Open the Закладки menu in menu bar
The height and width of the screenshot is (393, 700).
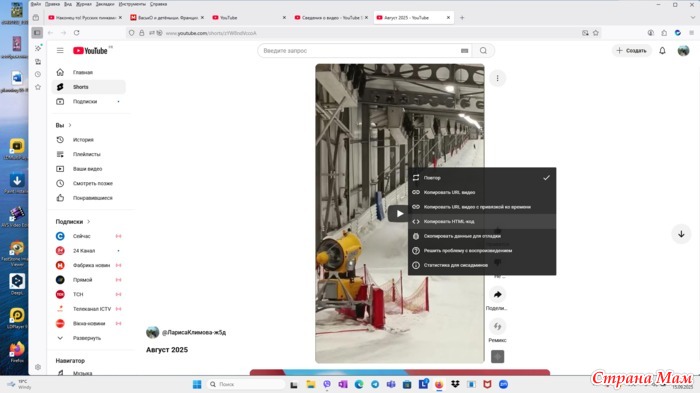pyautogui.click(x=105, y=4)
